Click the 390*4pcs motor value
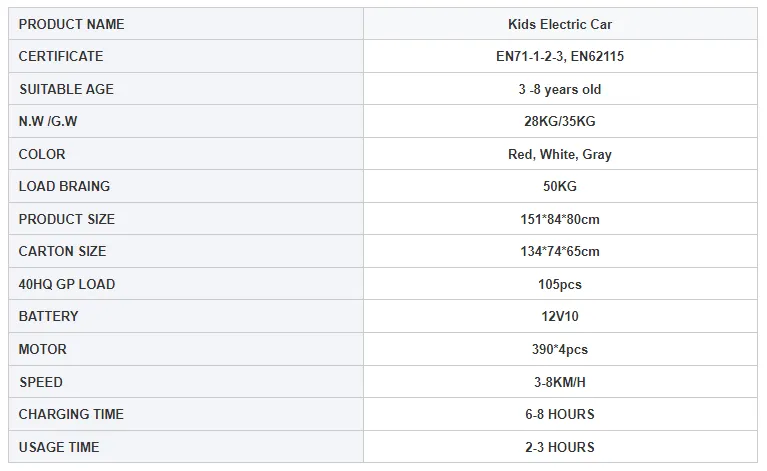 point(559,349)
